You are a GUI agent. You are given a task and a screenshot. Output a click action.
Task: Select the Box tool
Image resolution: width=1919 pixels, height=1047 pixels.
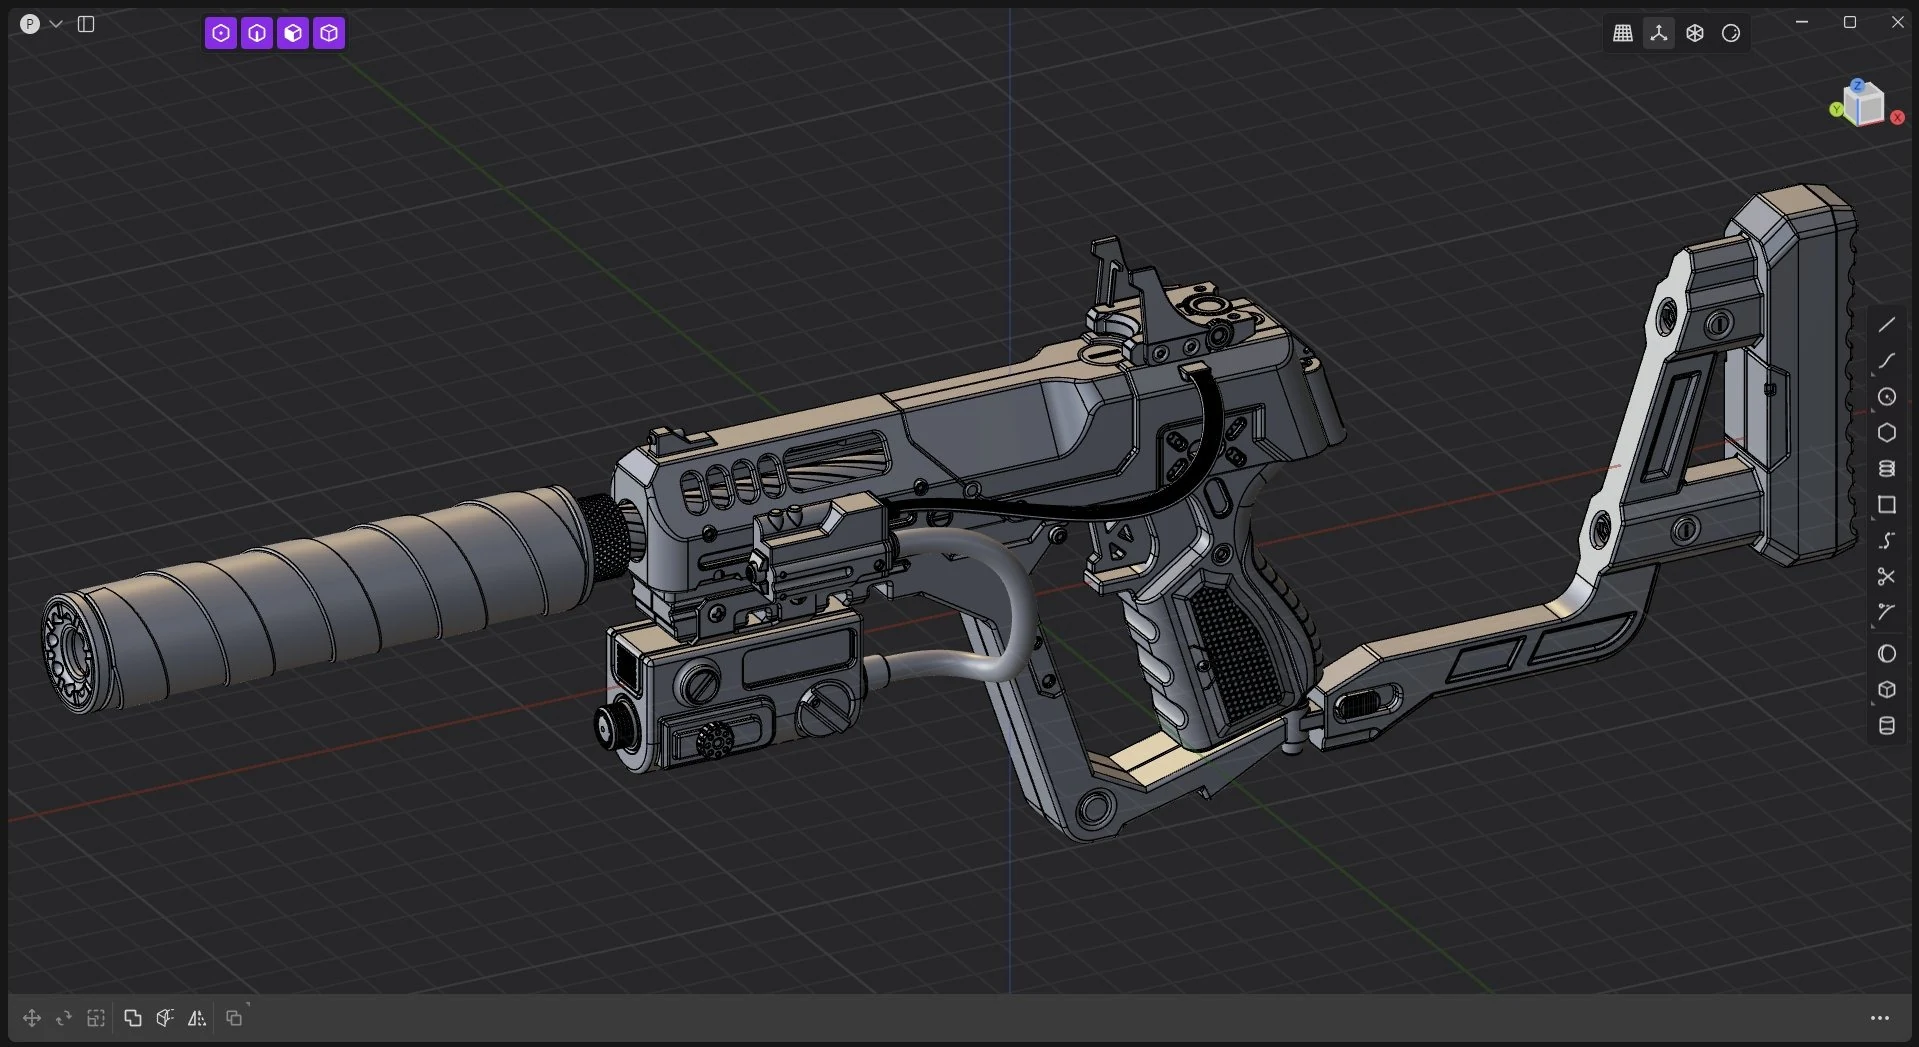coord(1886,690)
